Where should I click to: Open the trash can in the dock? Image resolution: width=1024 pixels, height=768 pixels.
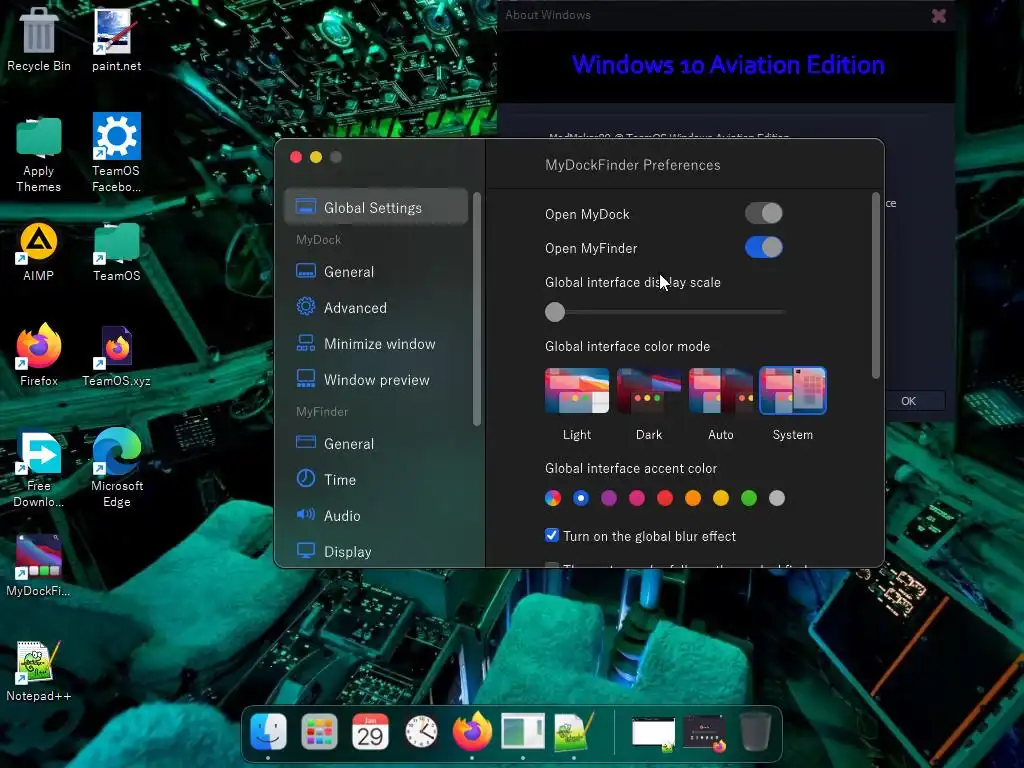(x=755, y=731)
